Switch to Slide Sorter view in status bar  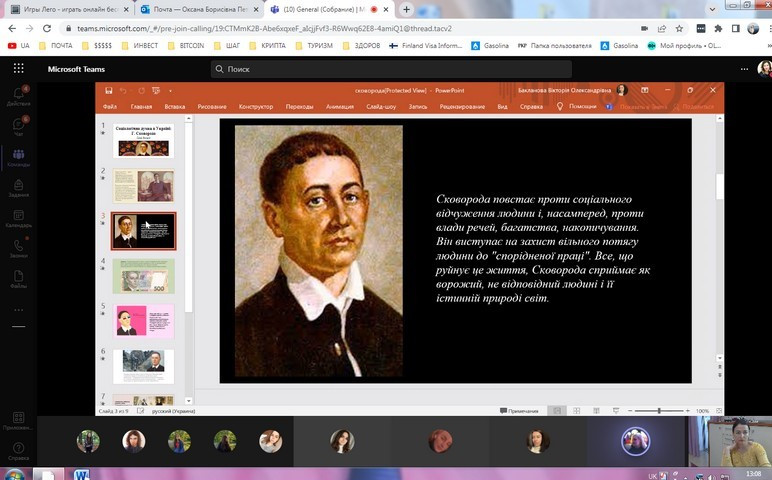click(575, 411)
